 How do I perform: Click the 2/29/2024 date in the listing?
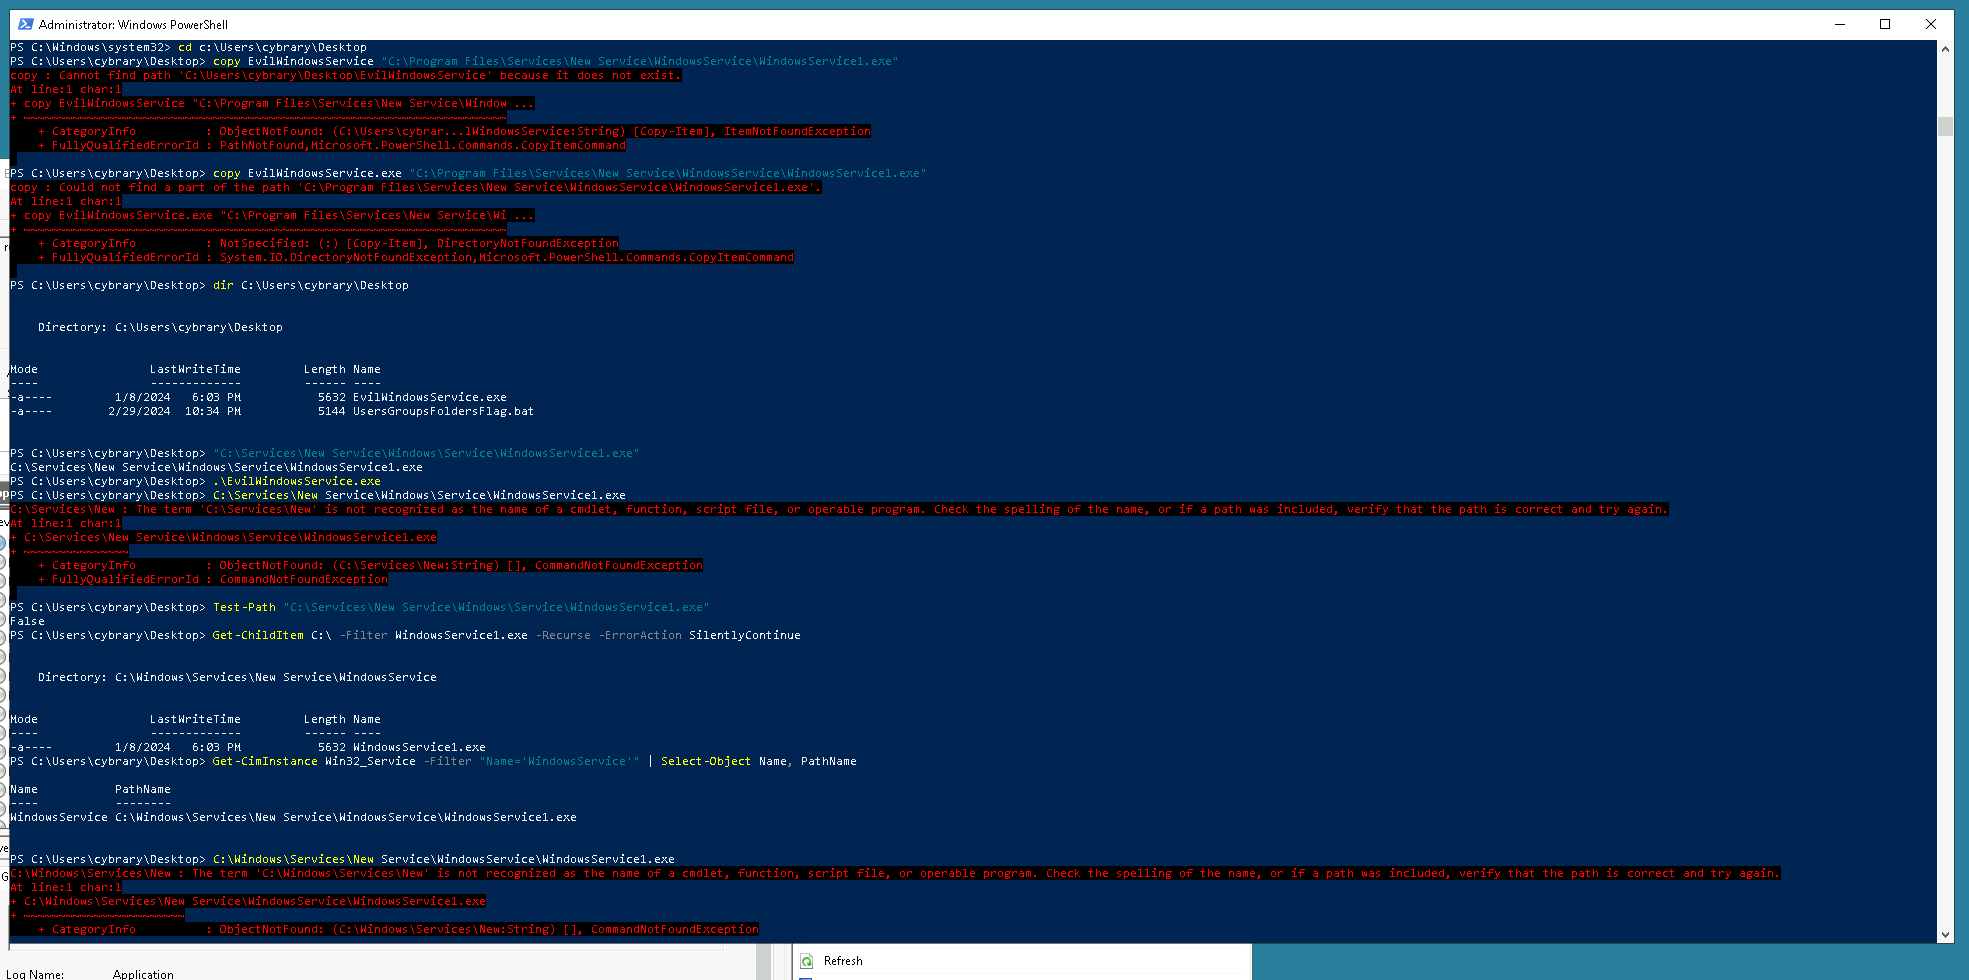[x=139, y=411]
